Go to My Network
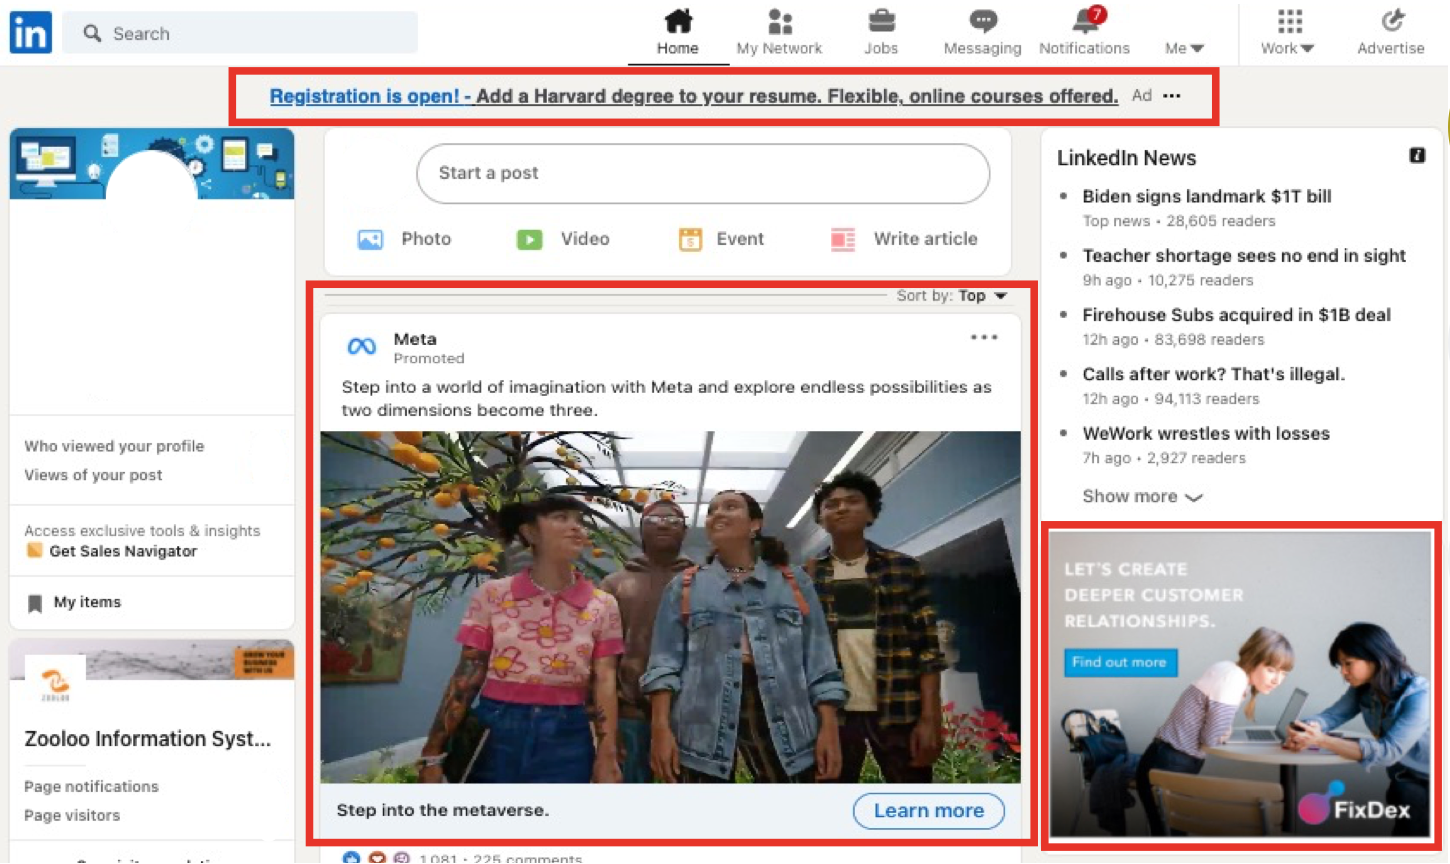 [779, 32]
